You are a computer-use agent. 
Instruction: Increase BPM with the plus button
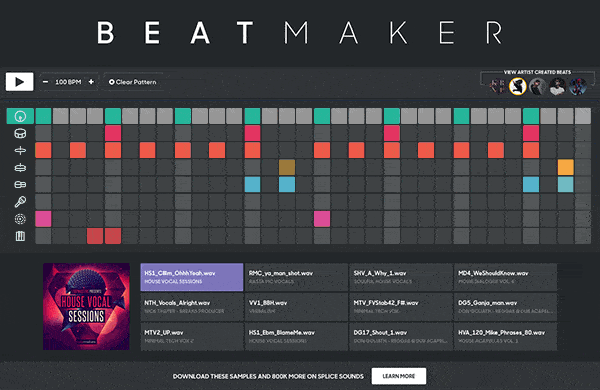pyautogui.click(x=91, y=82)
